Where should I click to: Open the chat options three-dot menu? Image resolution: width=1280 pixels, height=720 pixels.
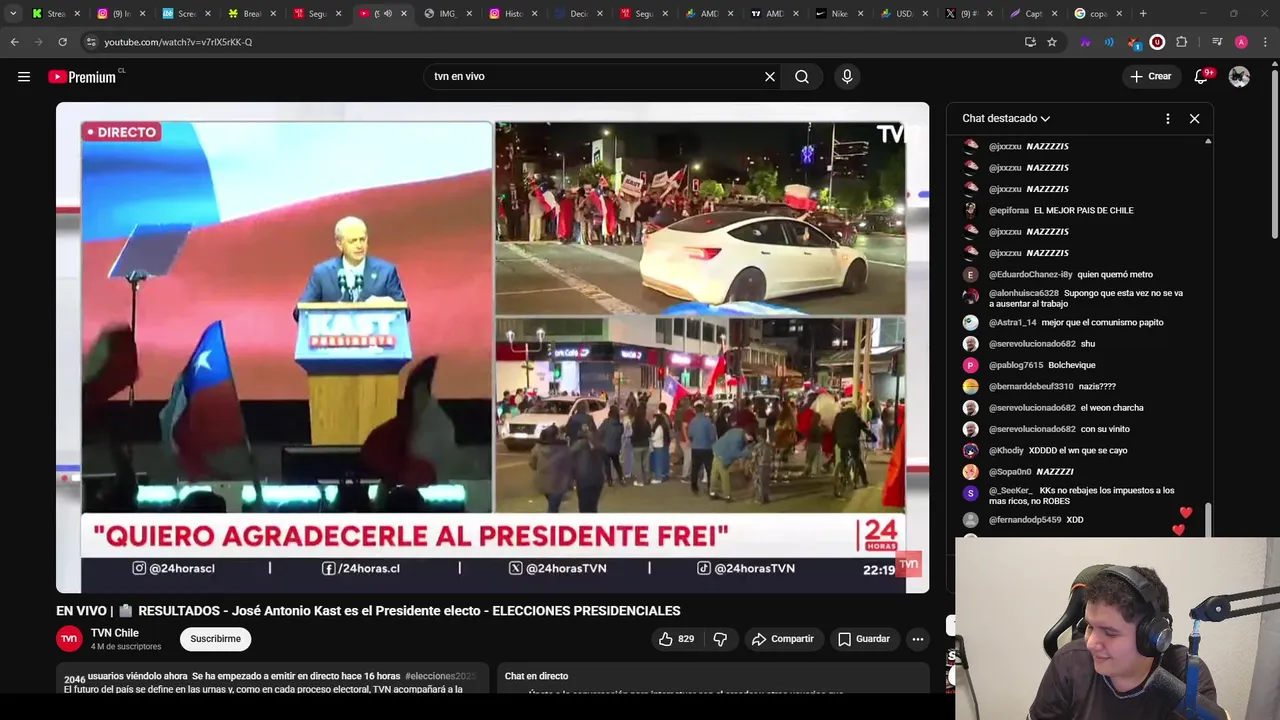1167,118
